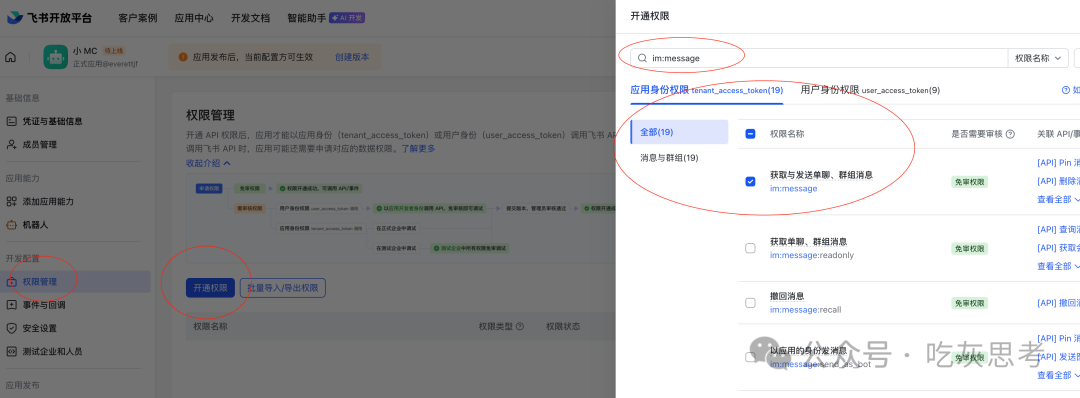
Task: Expand 查看全部 for send_as_bot row
Action: coord(1058,375)
